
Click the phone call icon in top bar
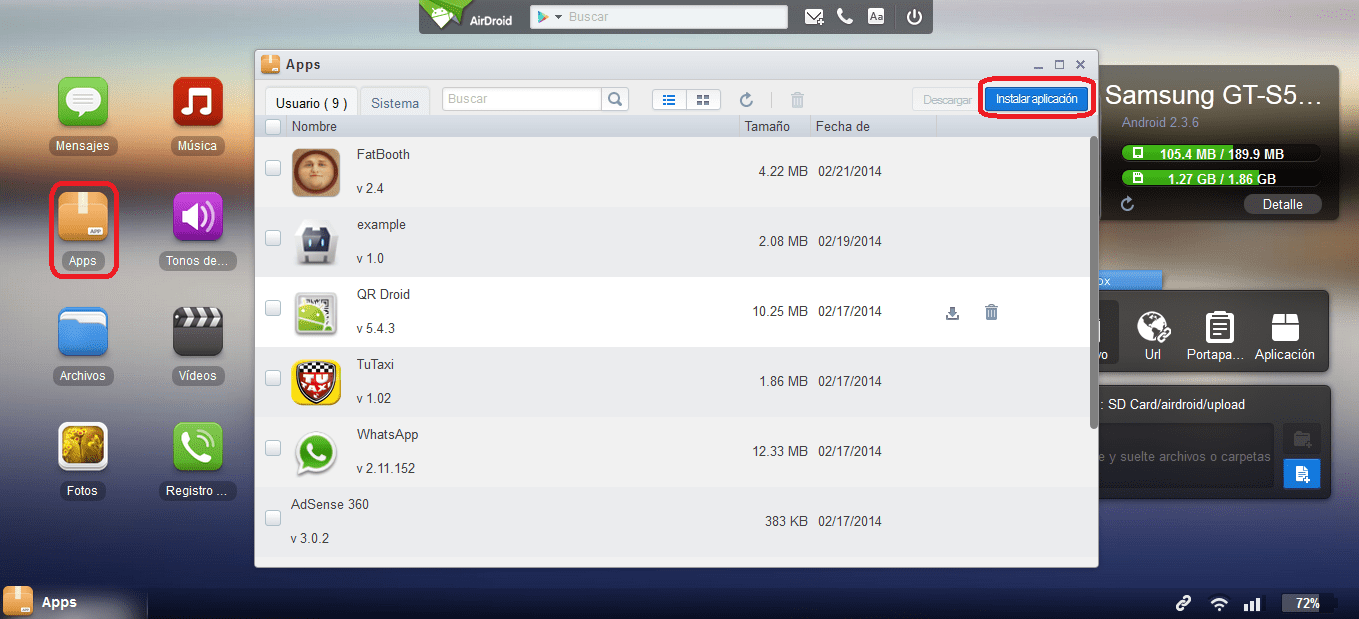pyautogui.click(x=845, y=16)
